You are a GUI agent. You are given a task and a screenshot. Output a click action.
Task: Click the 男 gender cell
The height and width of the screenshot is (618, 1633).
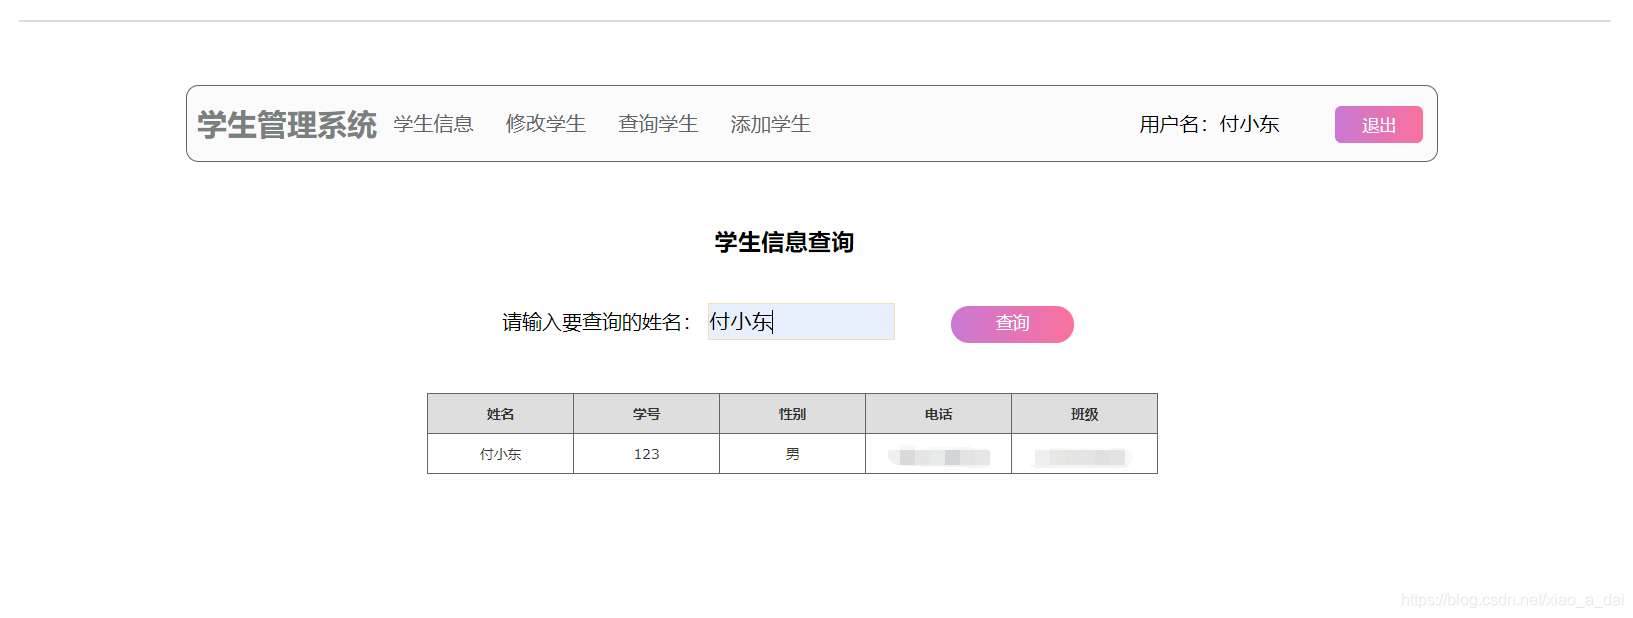(x=792, y=454)
